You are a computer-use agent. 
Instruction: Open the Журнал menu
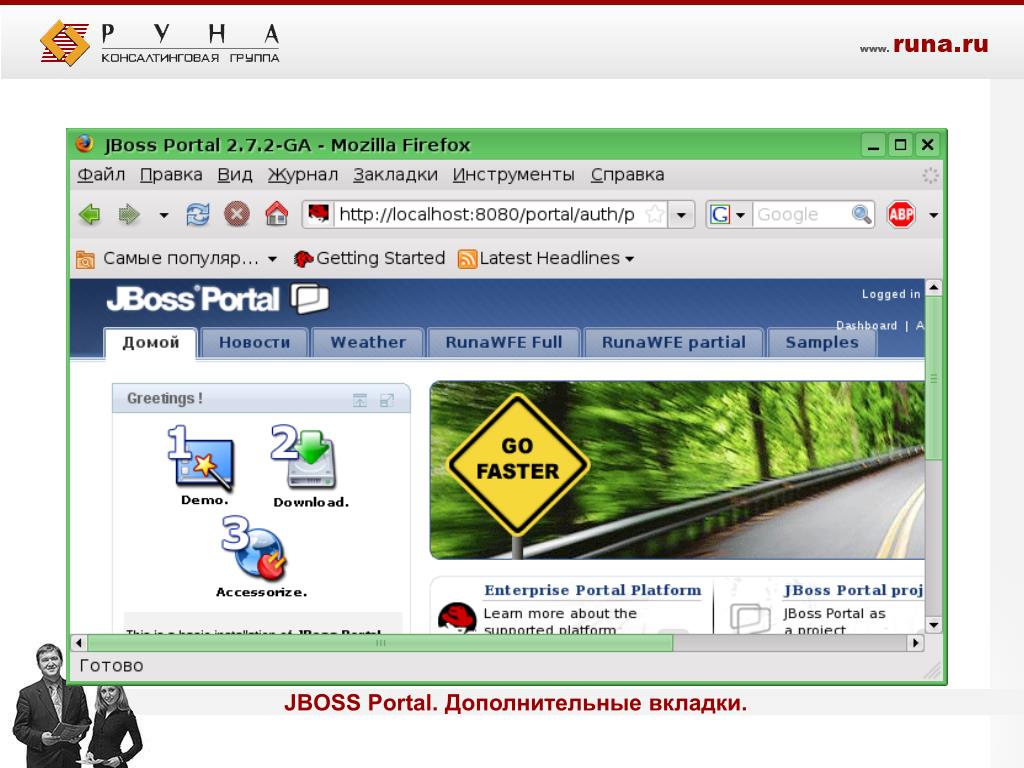click(x=302, y=175)
